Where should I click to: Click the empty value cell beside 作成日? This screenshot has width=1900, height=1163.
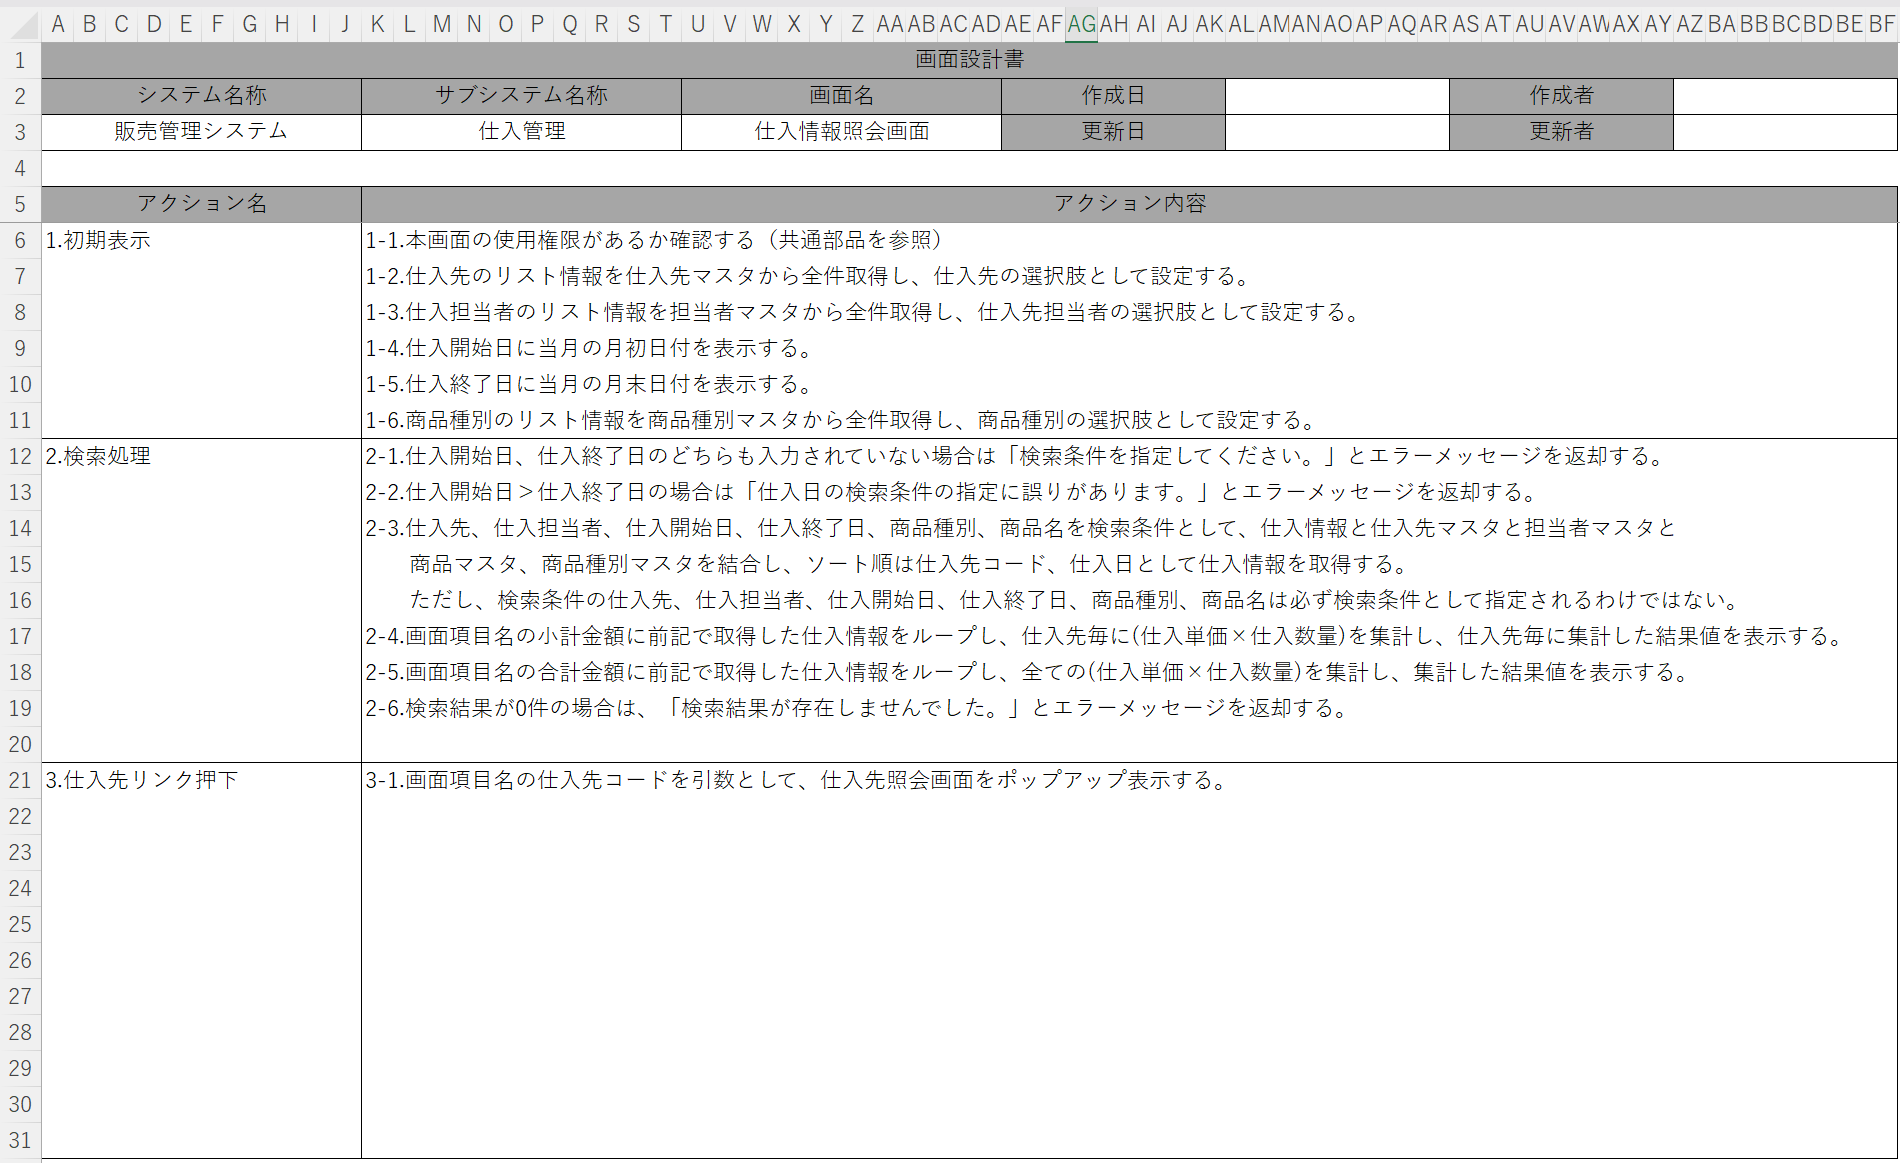(x=1337, y=96)
